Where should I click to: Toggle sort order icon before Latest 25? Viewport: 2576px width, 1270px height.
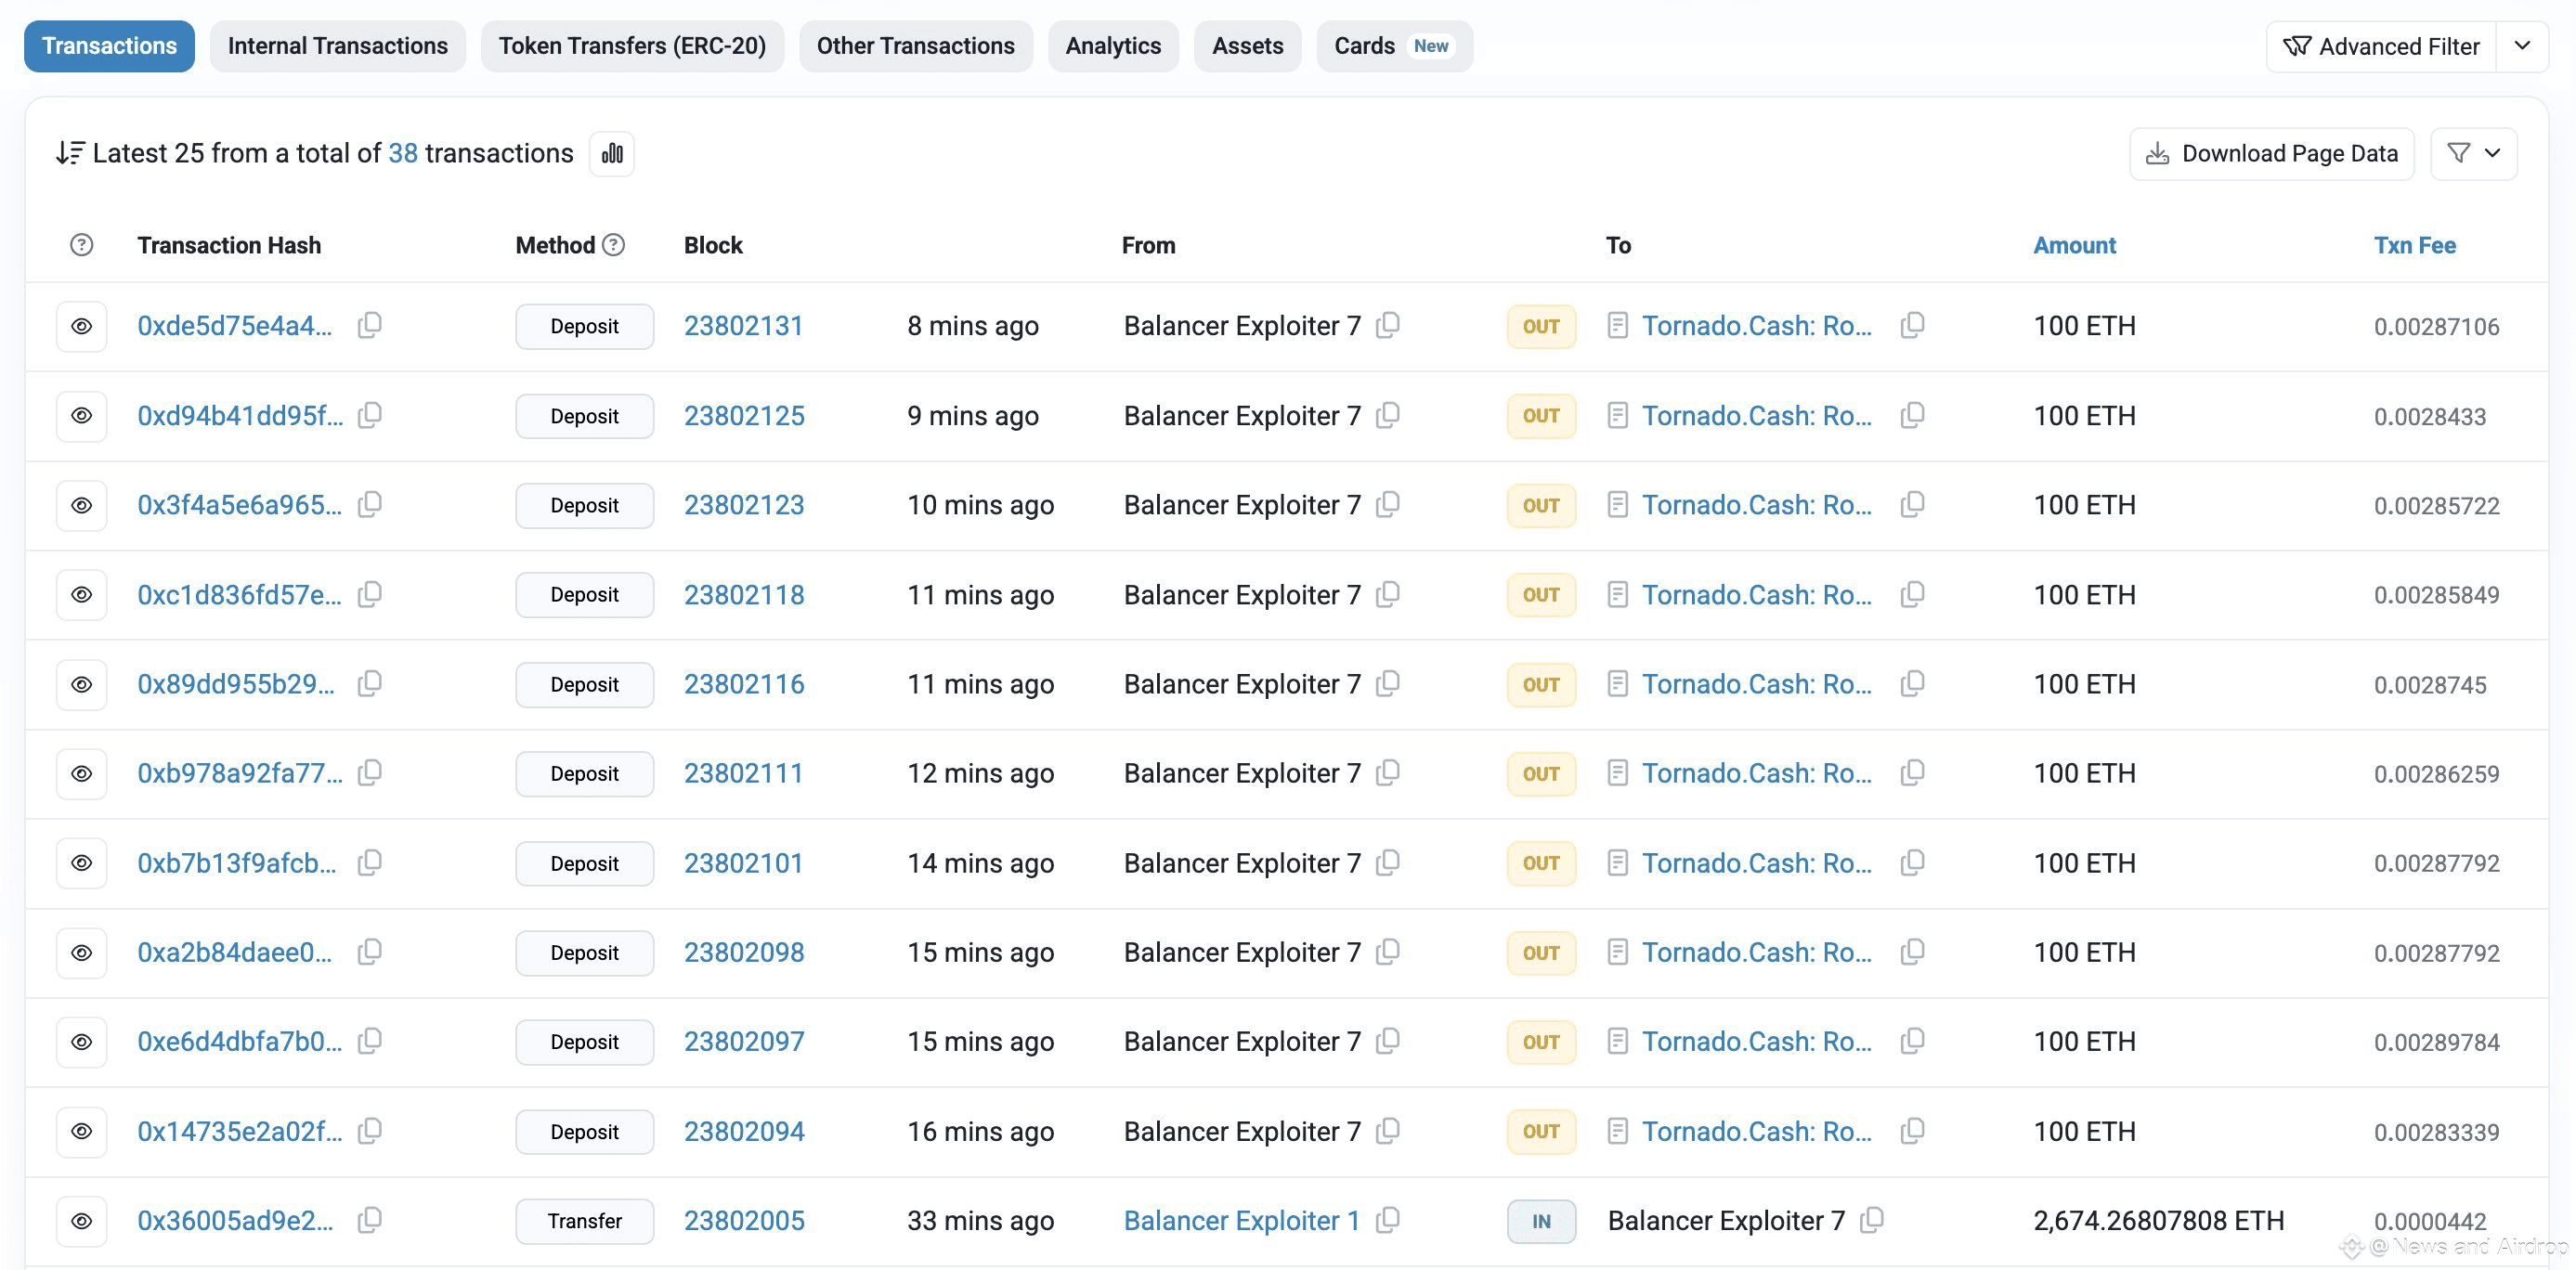[x=70, y=153]
